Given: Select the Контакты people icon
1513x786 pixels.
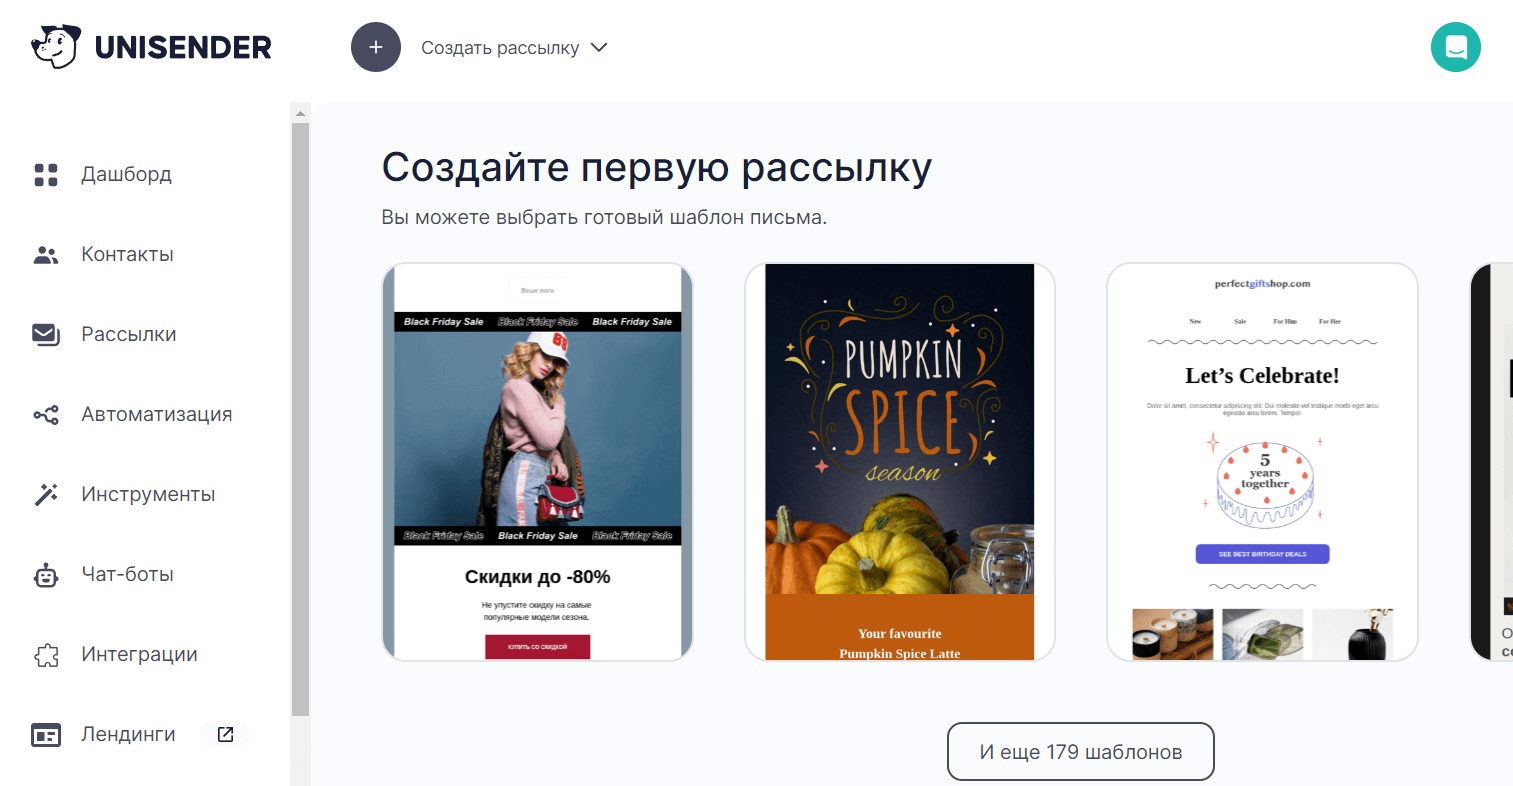Looking at the screenshot, I should pos(46,255).
